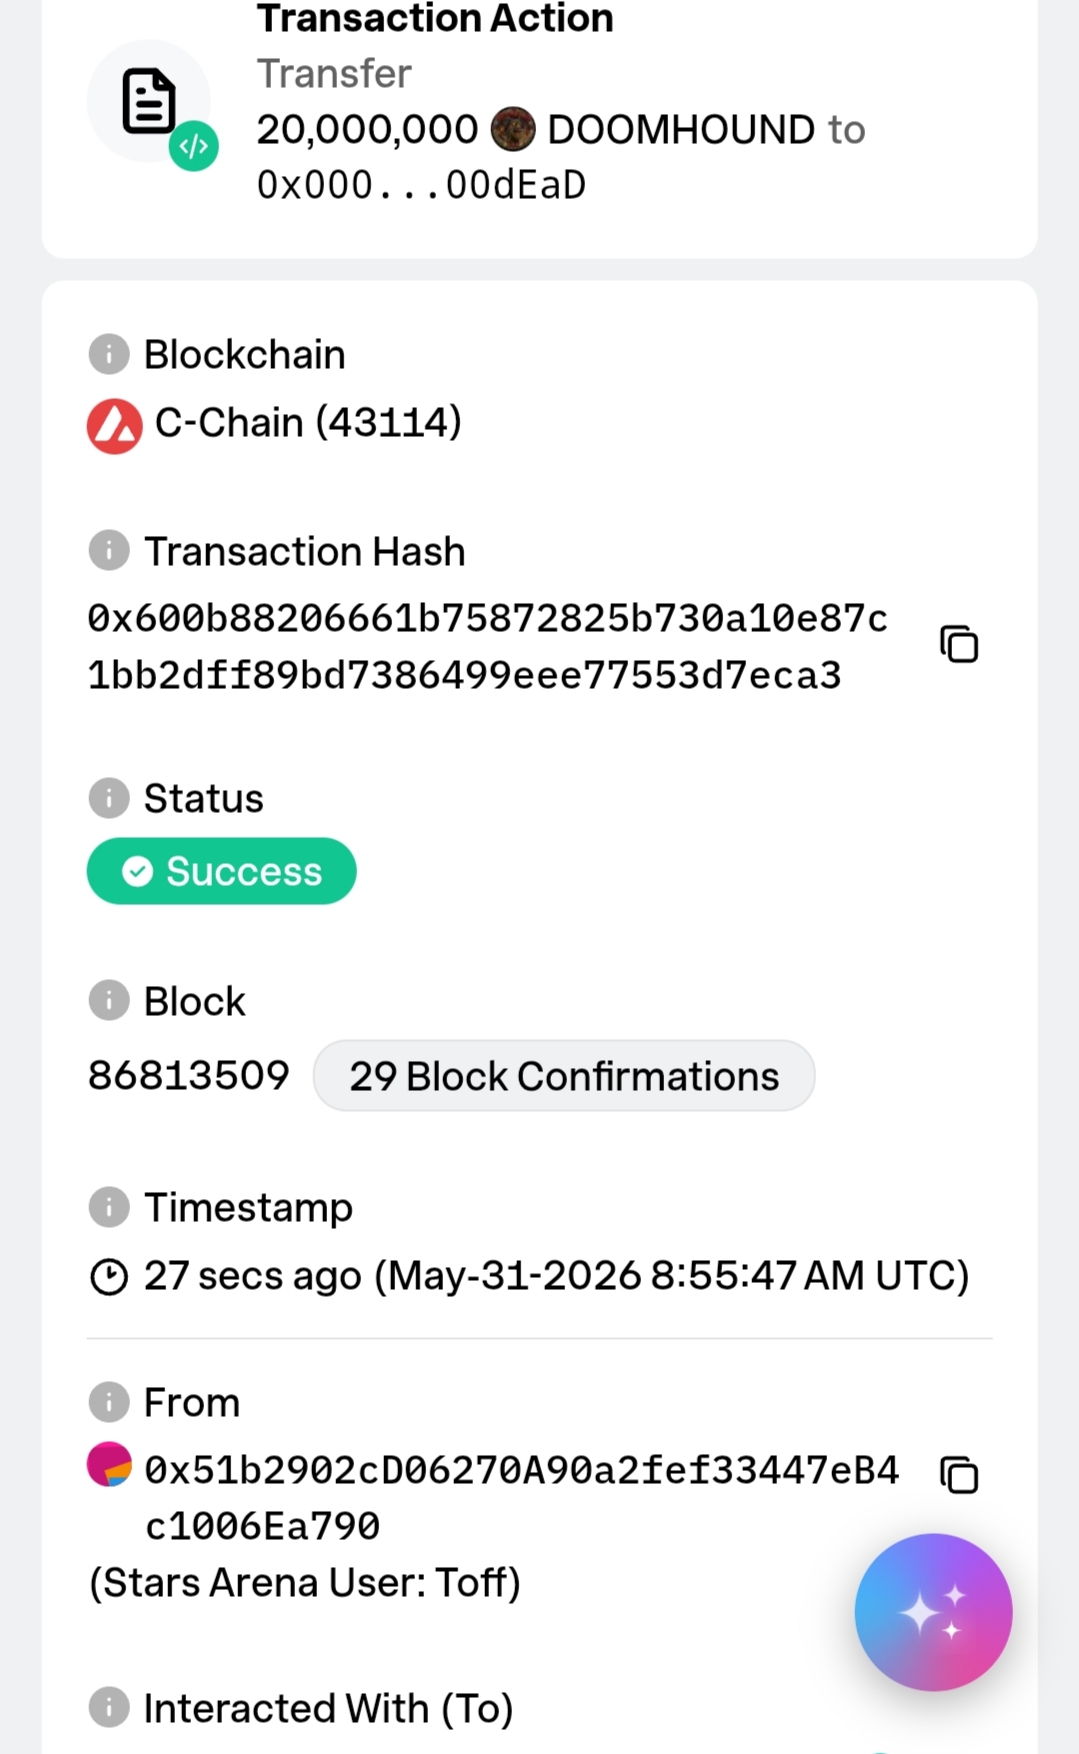
Task: Open the From address 0x51b2902c...
Action: pos(521,1498)
